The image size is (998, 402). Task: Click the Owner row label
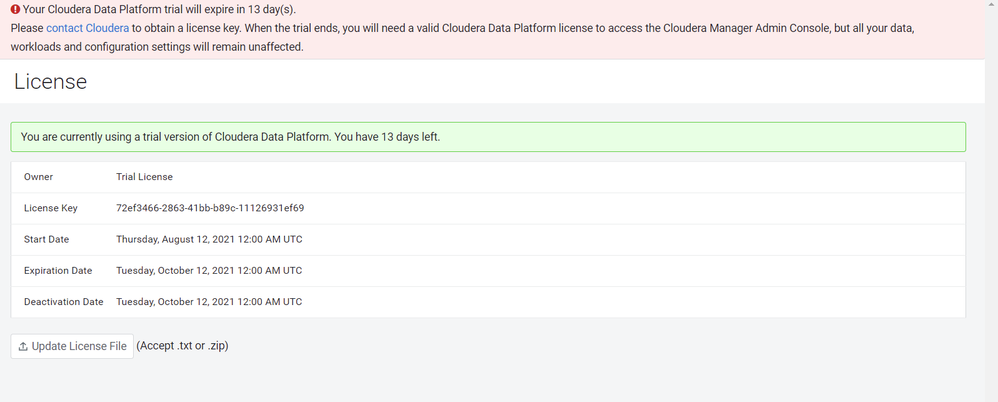[38, 177]
